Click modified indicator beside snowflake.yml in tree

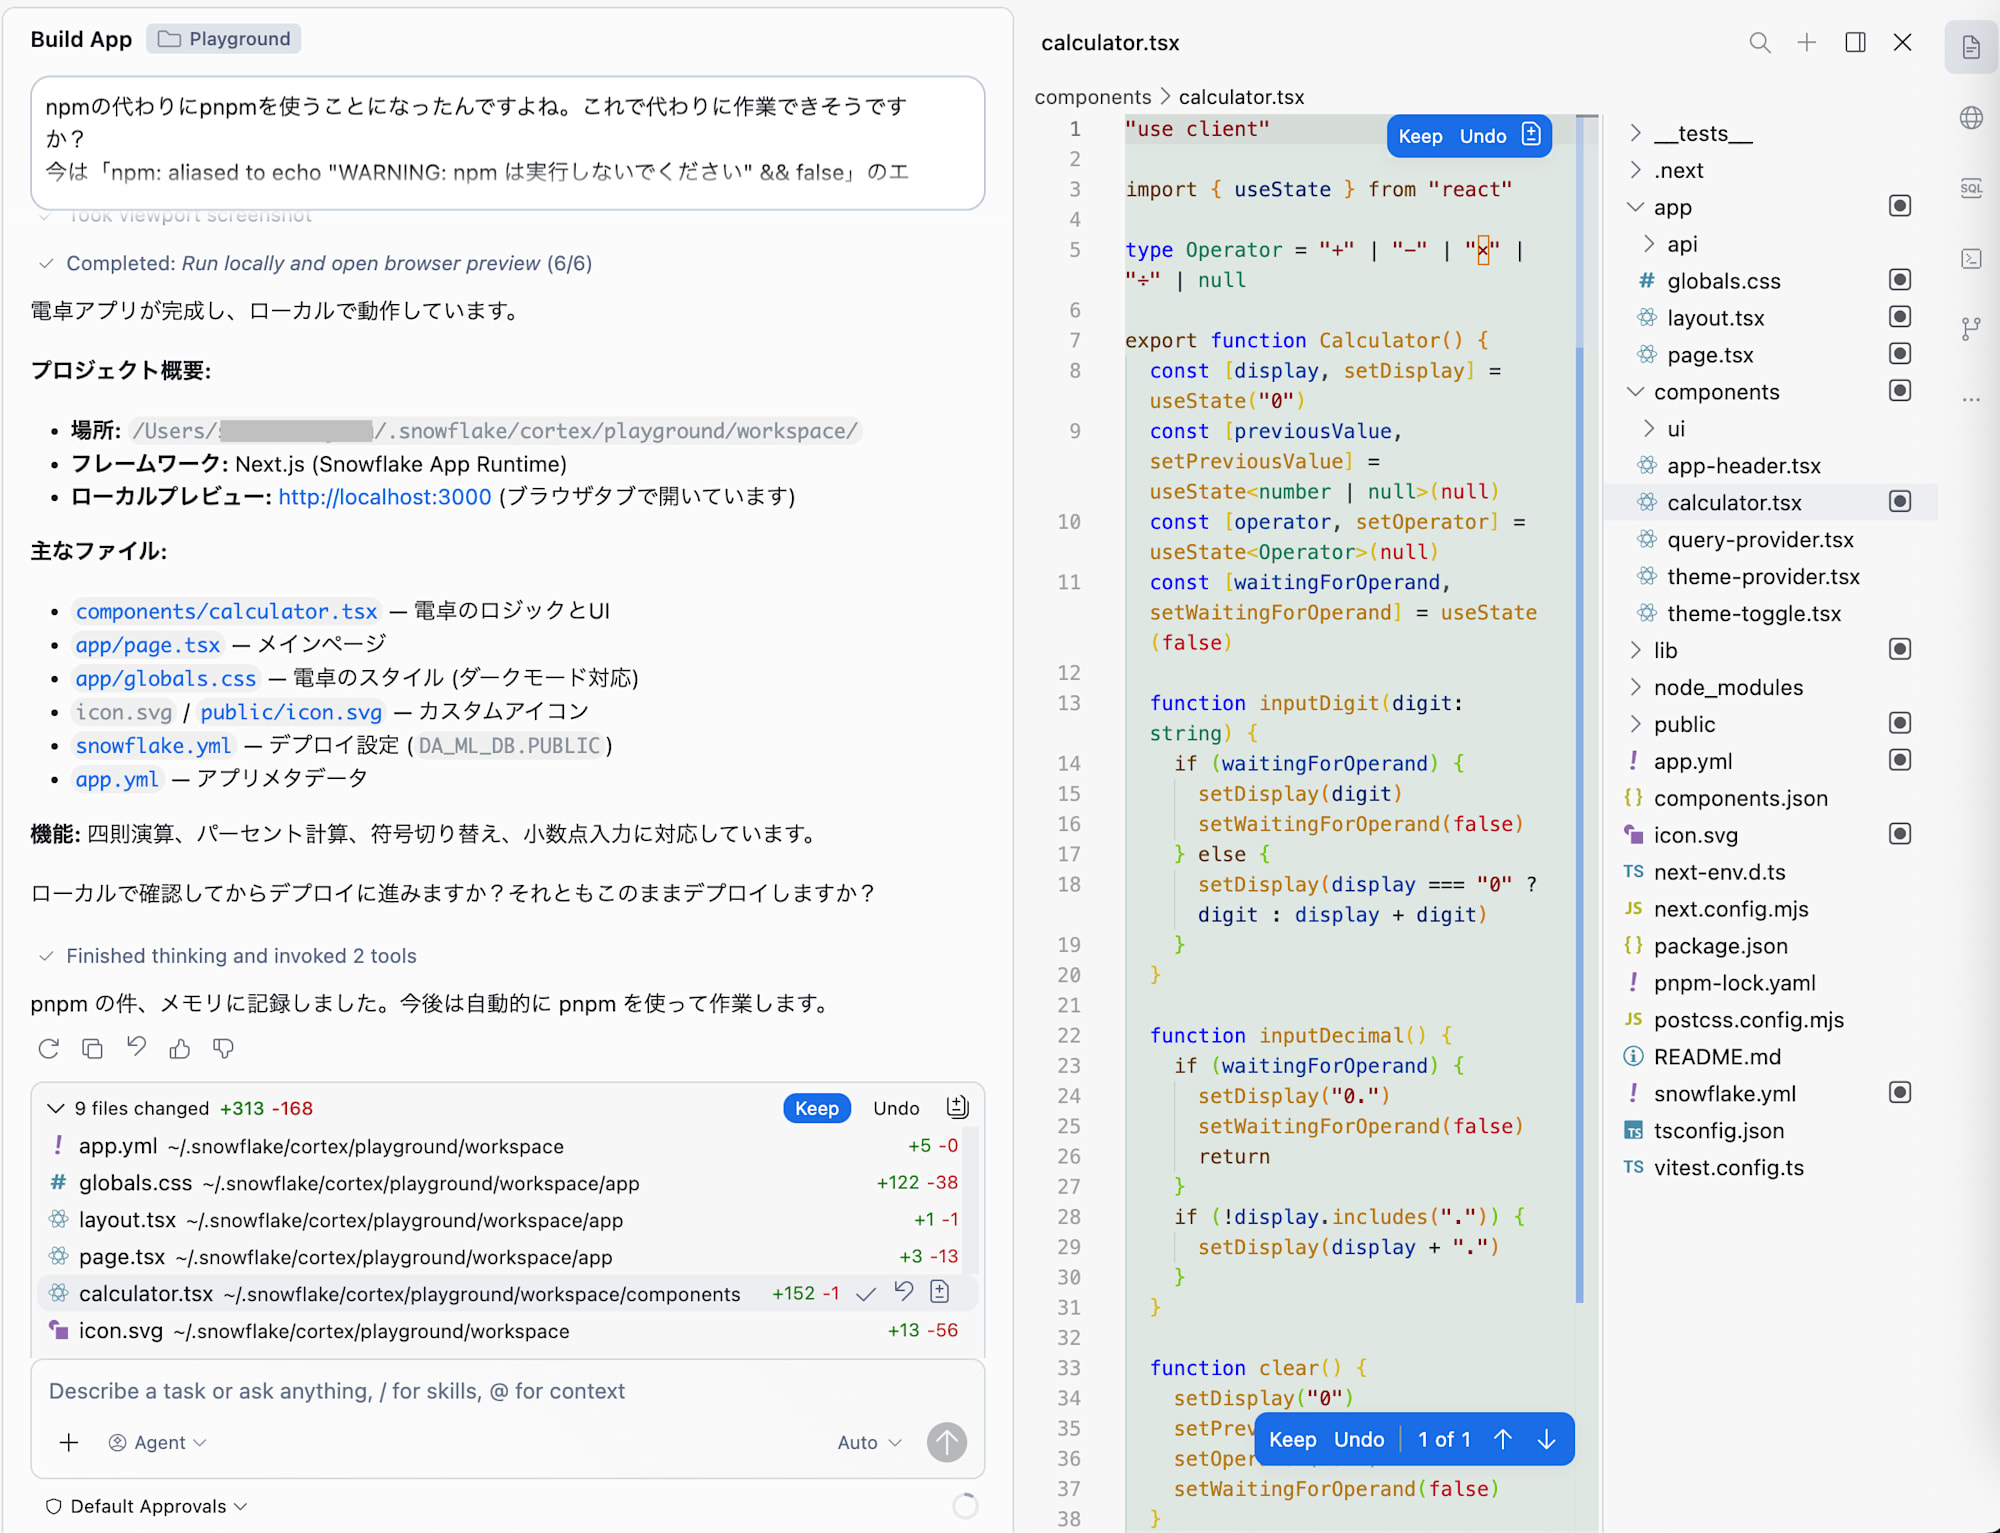pyautogui.click(x=1900, y=1093)
